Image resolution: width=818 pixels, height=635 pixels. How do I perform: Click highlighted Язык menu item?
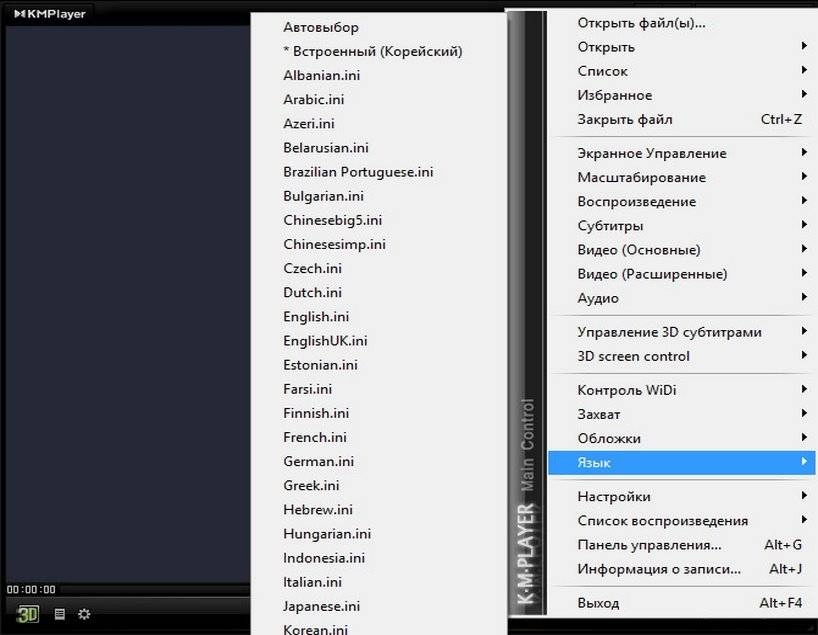click(x=681, y=463)
